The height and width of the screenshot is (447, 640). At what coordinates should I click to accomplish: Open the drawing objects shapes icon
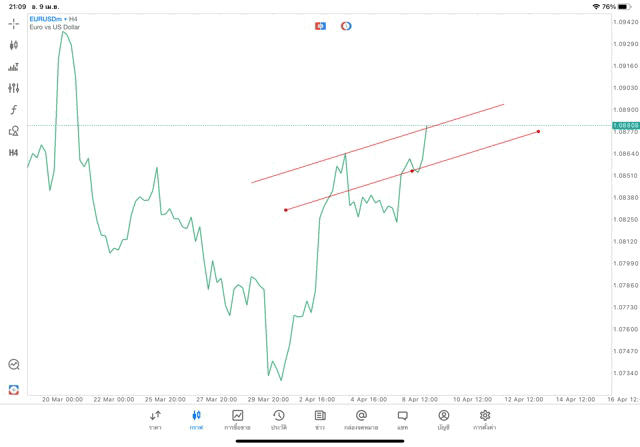pos(14,131)
